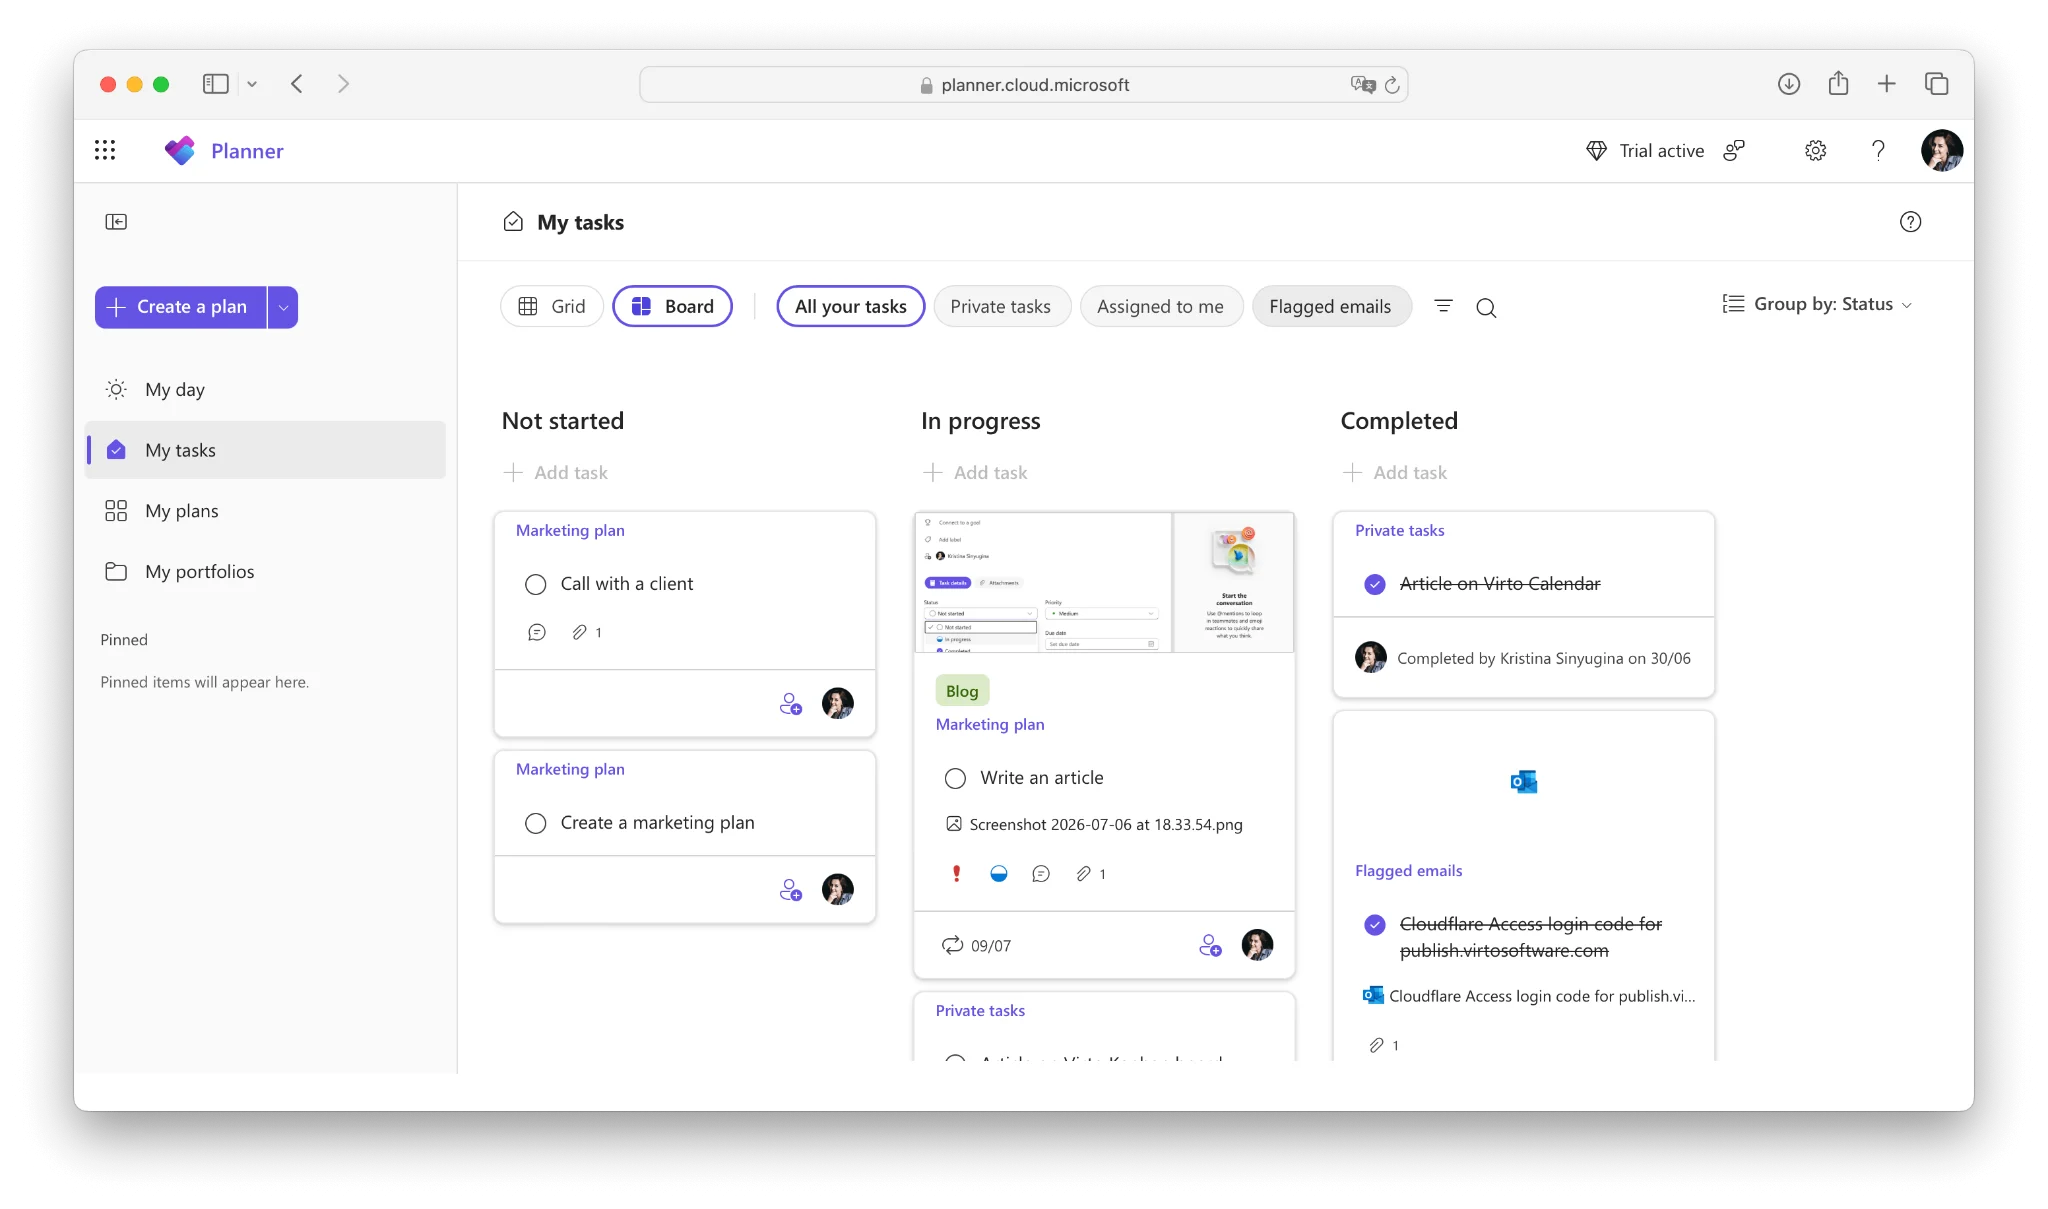Click attachment paperclip on Call with a client
The height and width of the screenshot is (1209, 2048).
click(x=579, y=632)
